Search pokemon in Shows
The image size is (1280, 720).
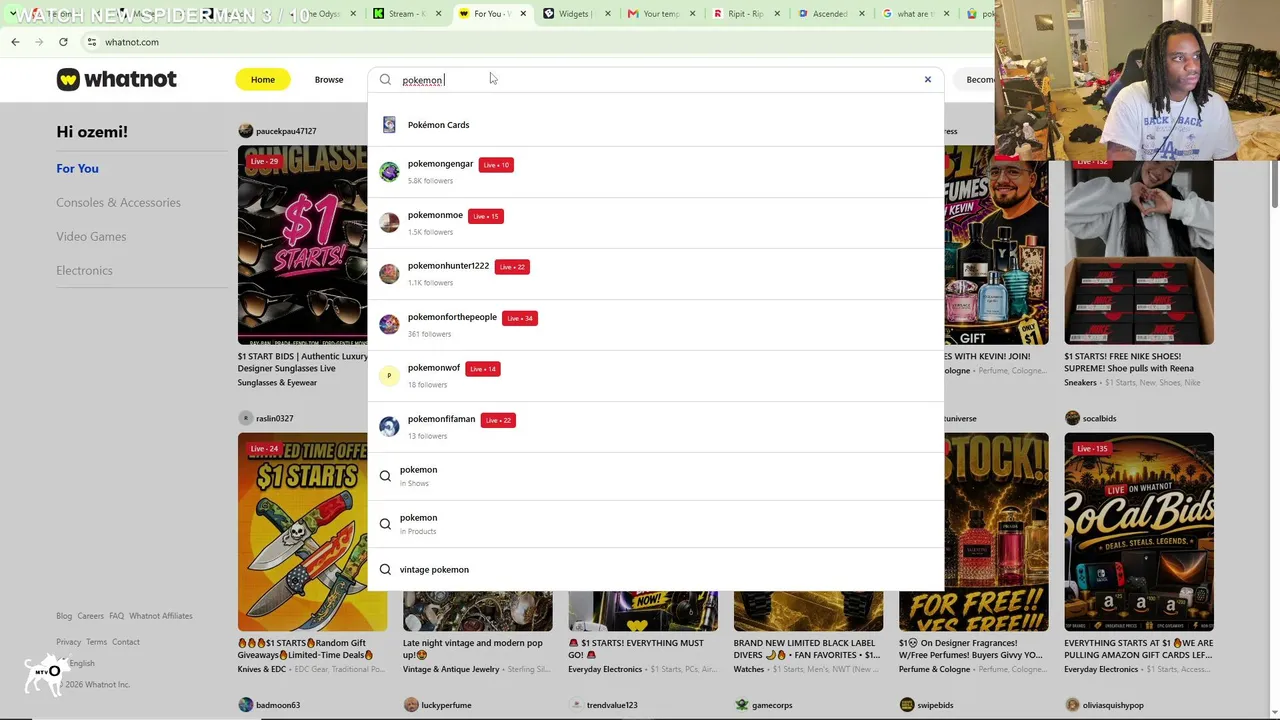click(x=656, y=476)
